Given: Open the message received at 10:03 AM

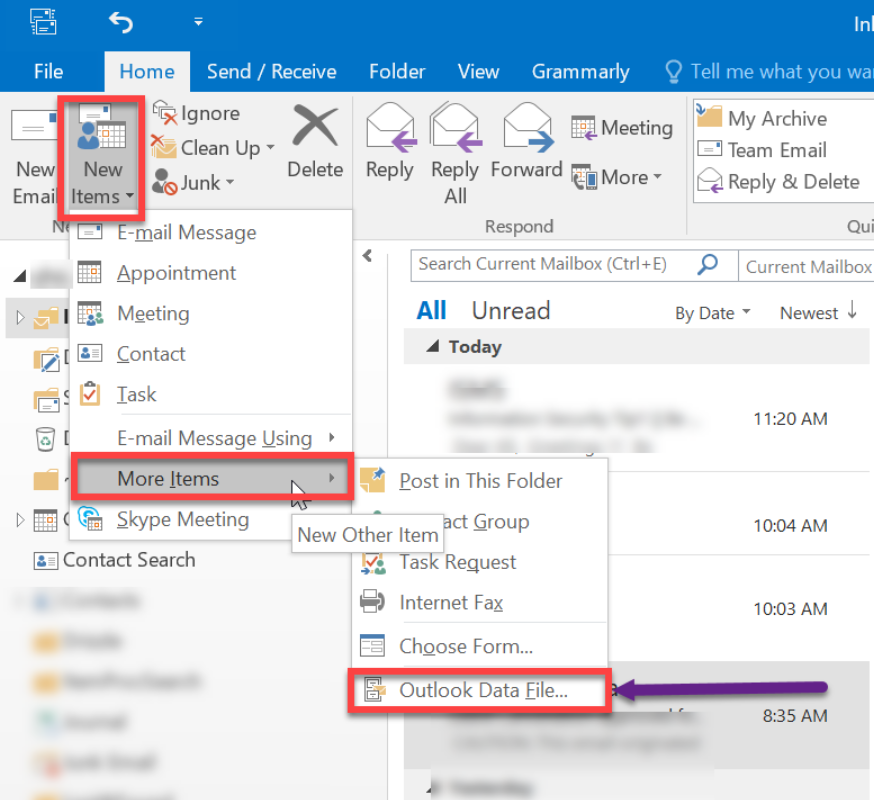Looking at the screenshot, I should (739, 608).
